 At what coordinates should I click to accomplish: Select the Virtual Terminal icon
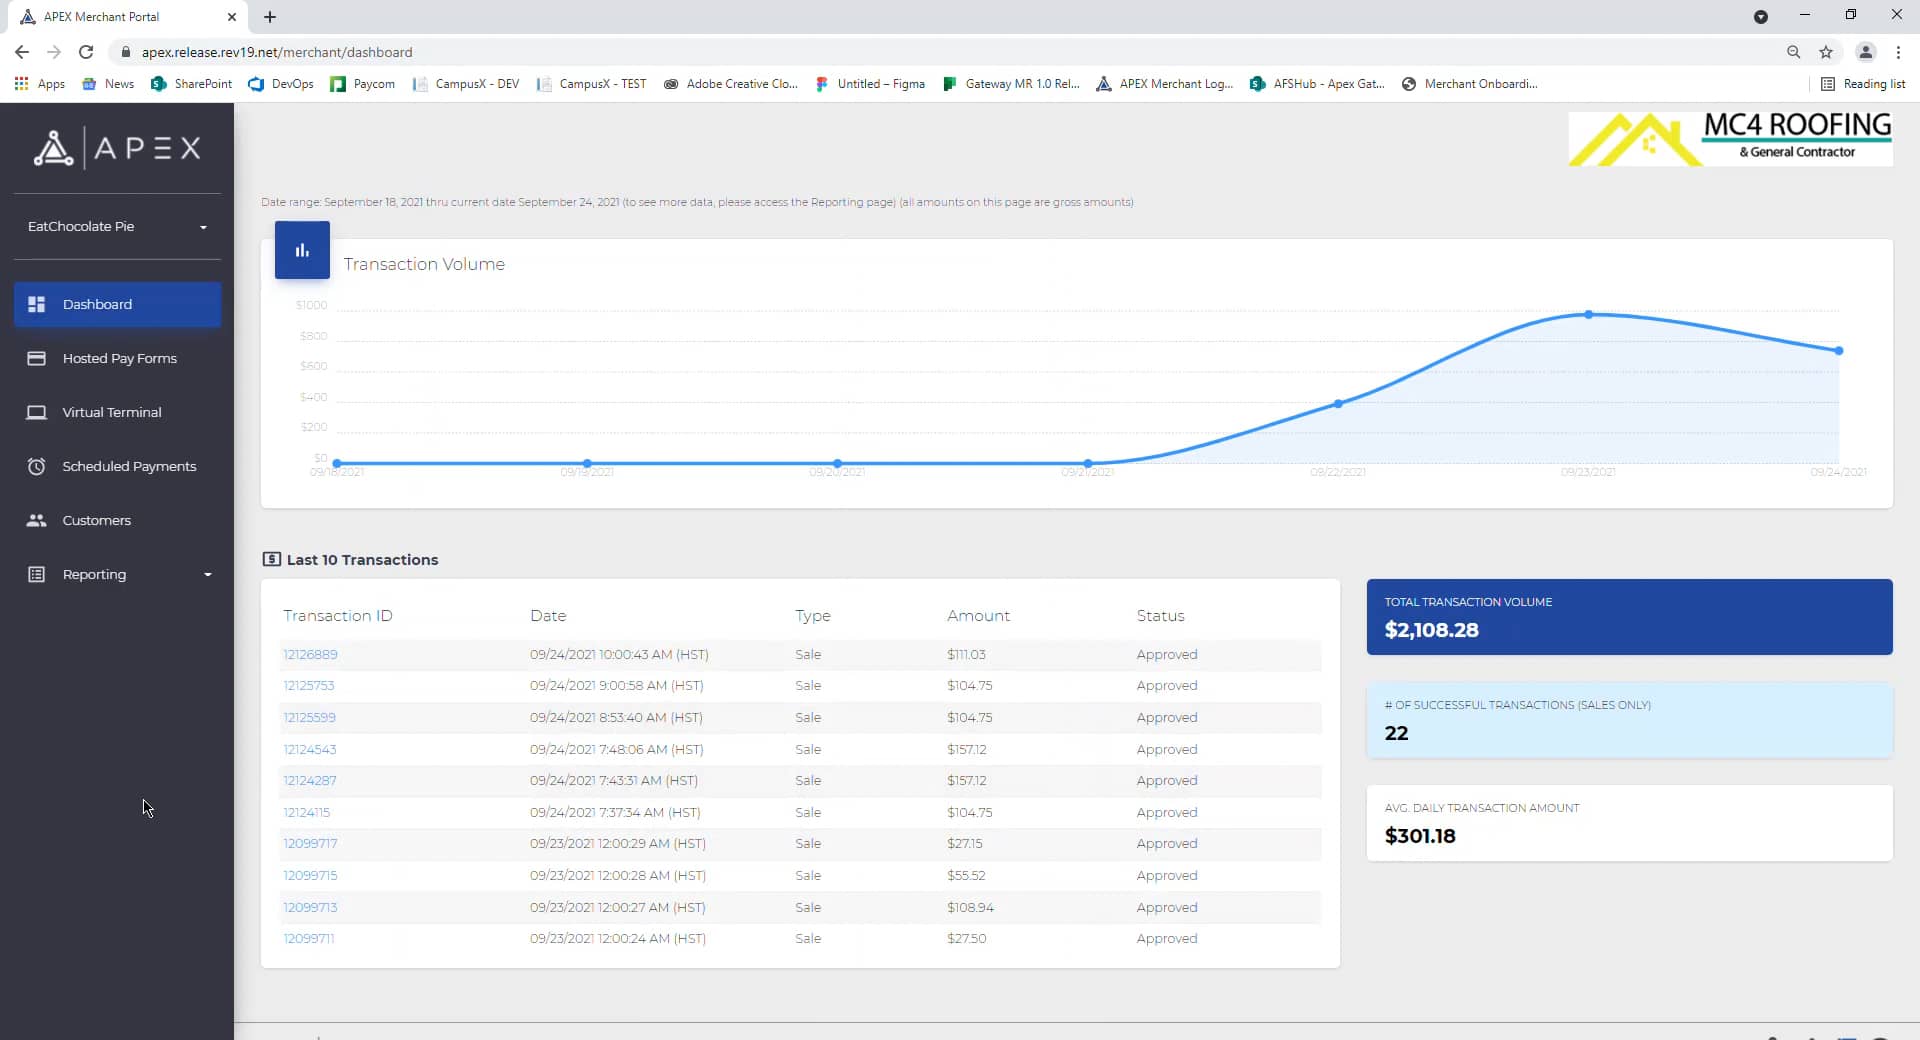point(37,412)
